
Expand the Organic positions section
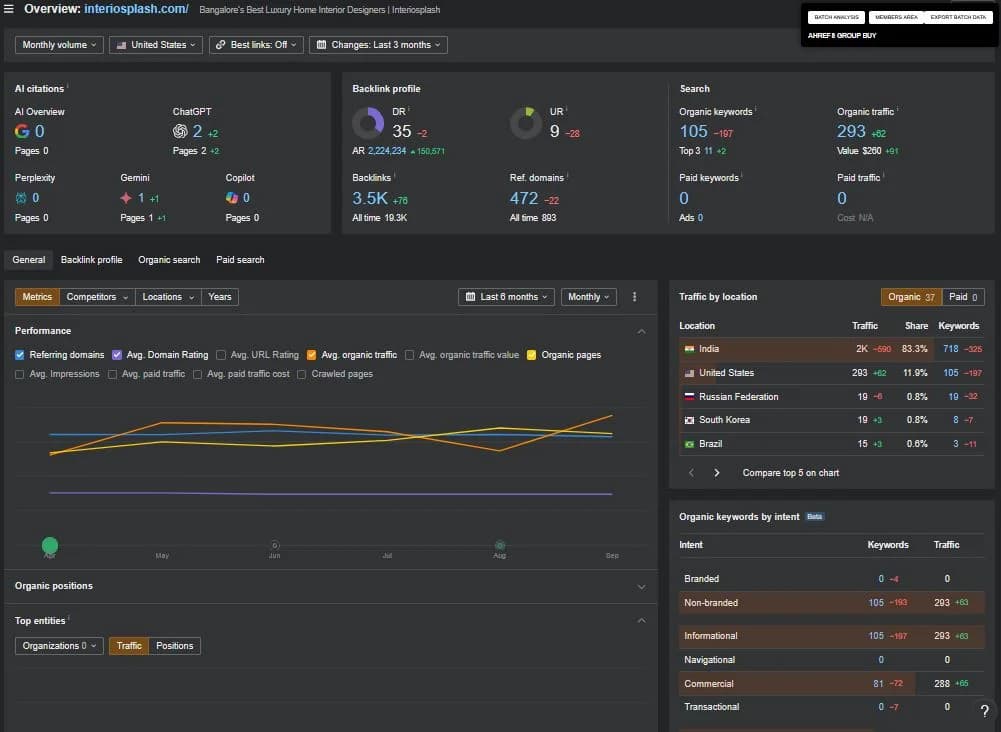tap(641, 587)
